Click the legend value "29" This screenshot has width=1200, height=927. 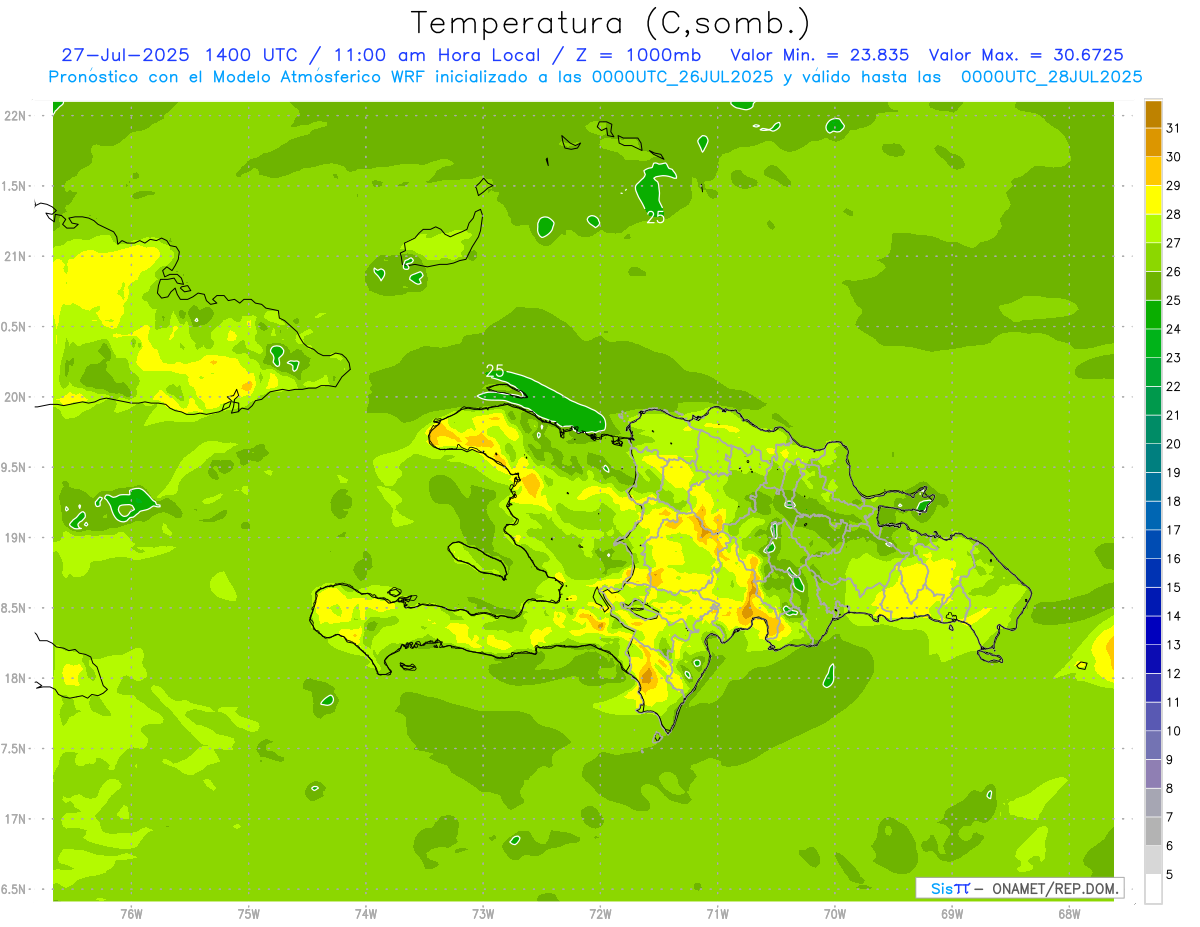point(1174,185)
